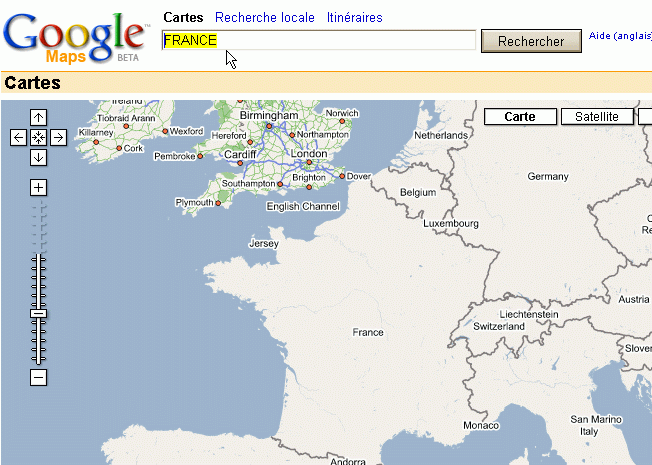Select the Cartes tab
The width and height of the screenshot is (652, 465).
[183, 17]
